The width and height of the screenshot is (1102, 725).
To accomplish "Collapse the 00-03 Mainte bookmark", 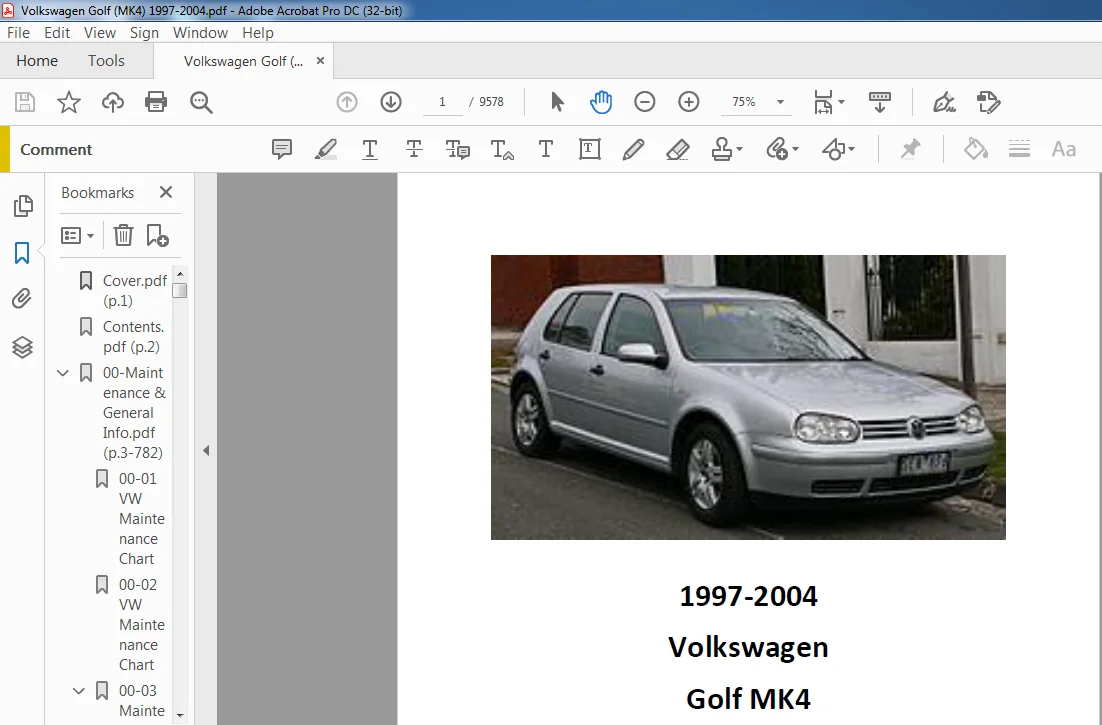I will [79, 691].
